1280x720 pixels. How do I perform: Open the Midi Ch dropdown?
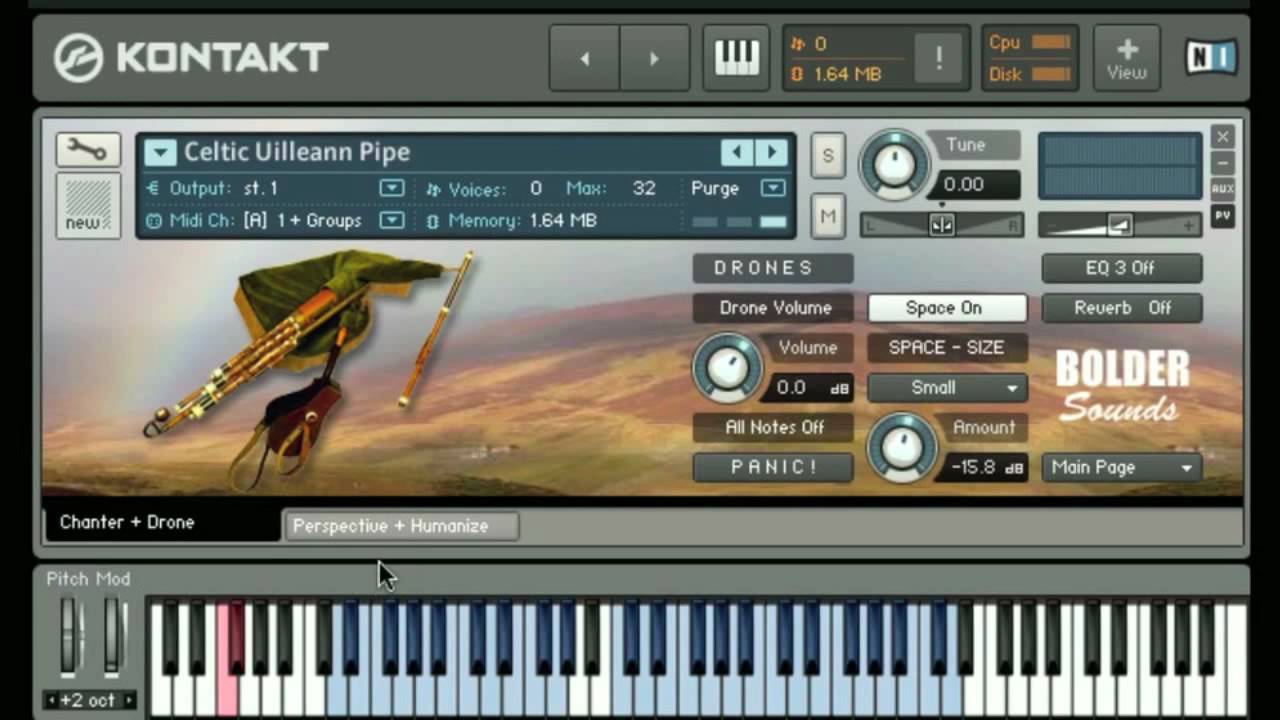(392, 221)
